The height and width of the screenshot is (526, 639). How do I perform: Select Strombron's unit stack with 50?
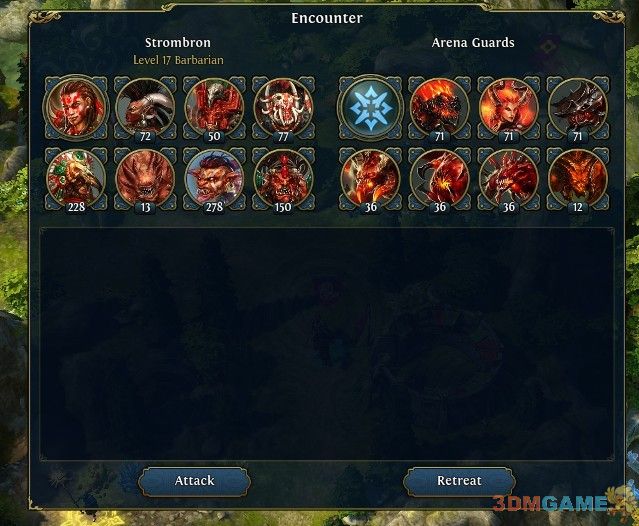point(214,108)
